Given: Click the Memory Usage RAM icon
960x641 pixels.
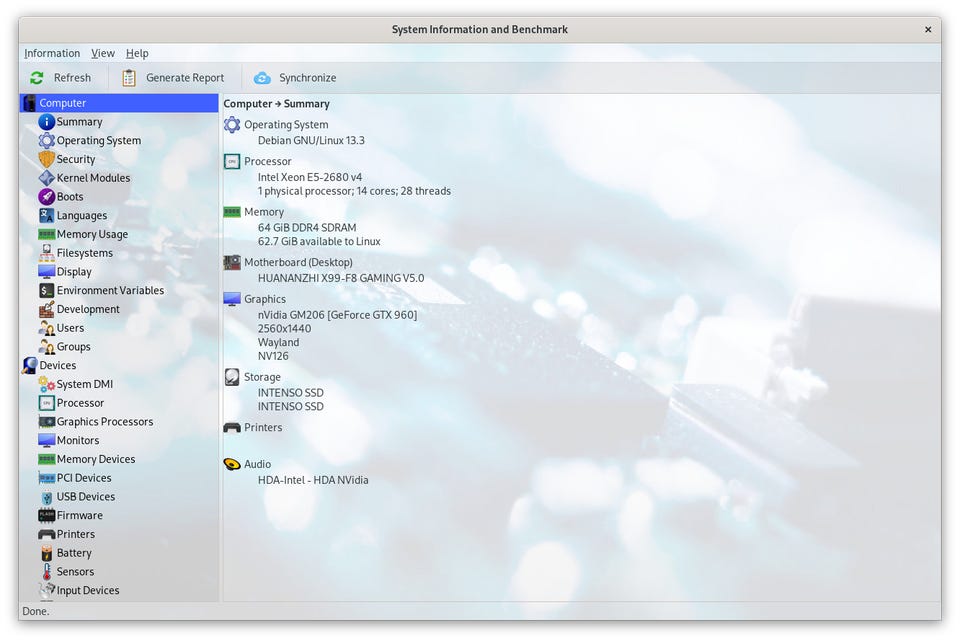Looking at the screenshot, I should 47,234.
